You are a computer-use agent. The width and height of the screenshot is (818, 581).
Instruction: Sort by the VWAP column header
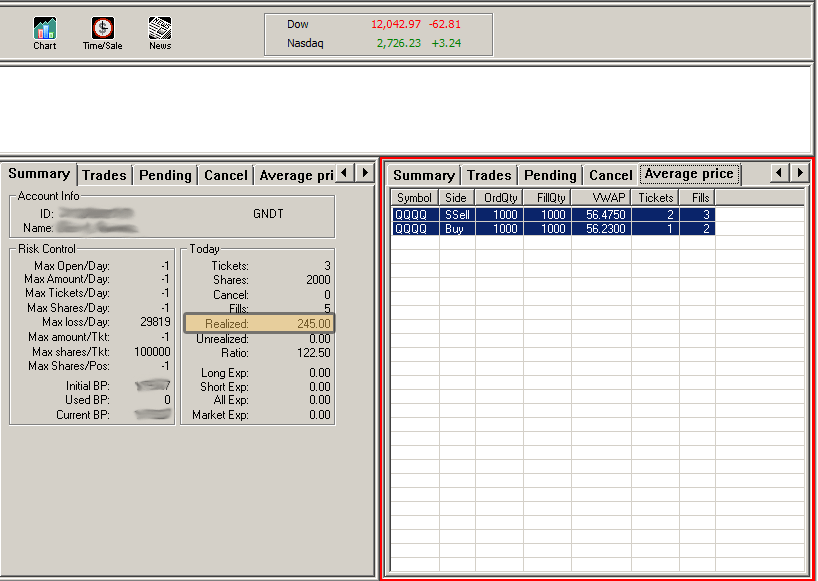coord(607,198)
